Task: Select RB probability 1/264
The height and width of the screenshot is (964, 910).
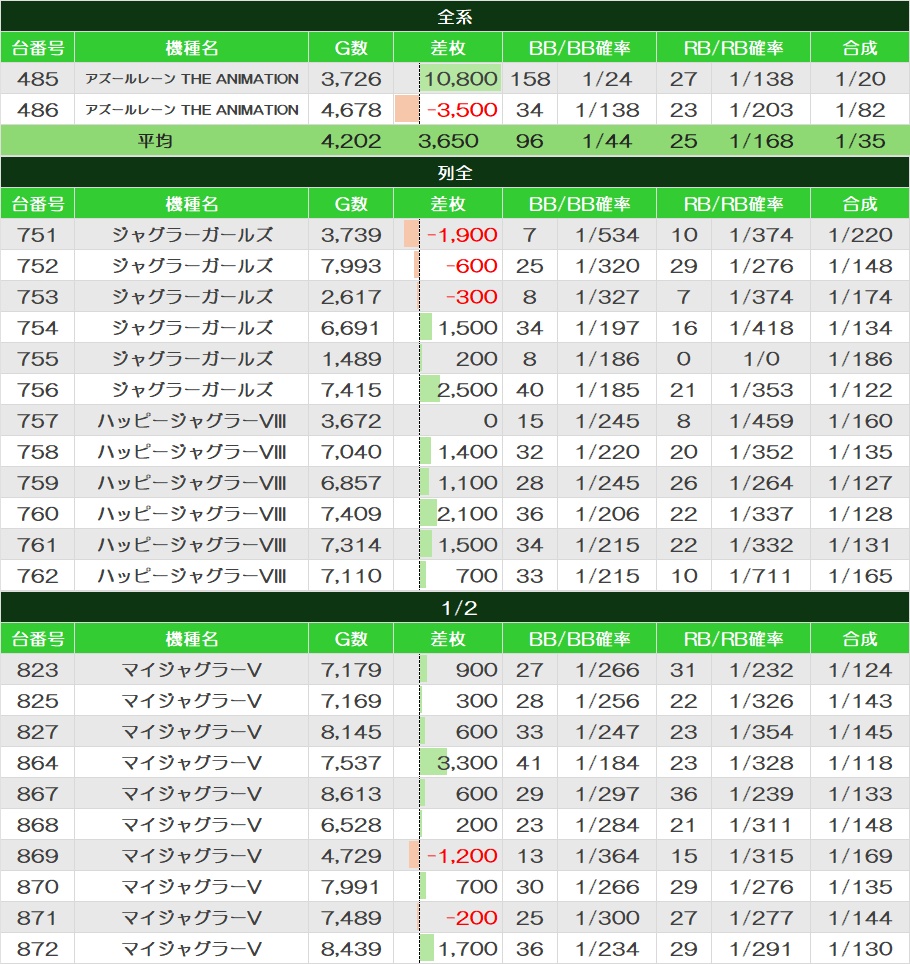Action: tap(761, 483)
